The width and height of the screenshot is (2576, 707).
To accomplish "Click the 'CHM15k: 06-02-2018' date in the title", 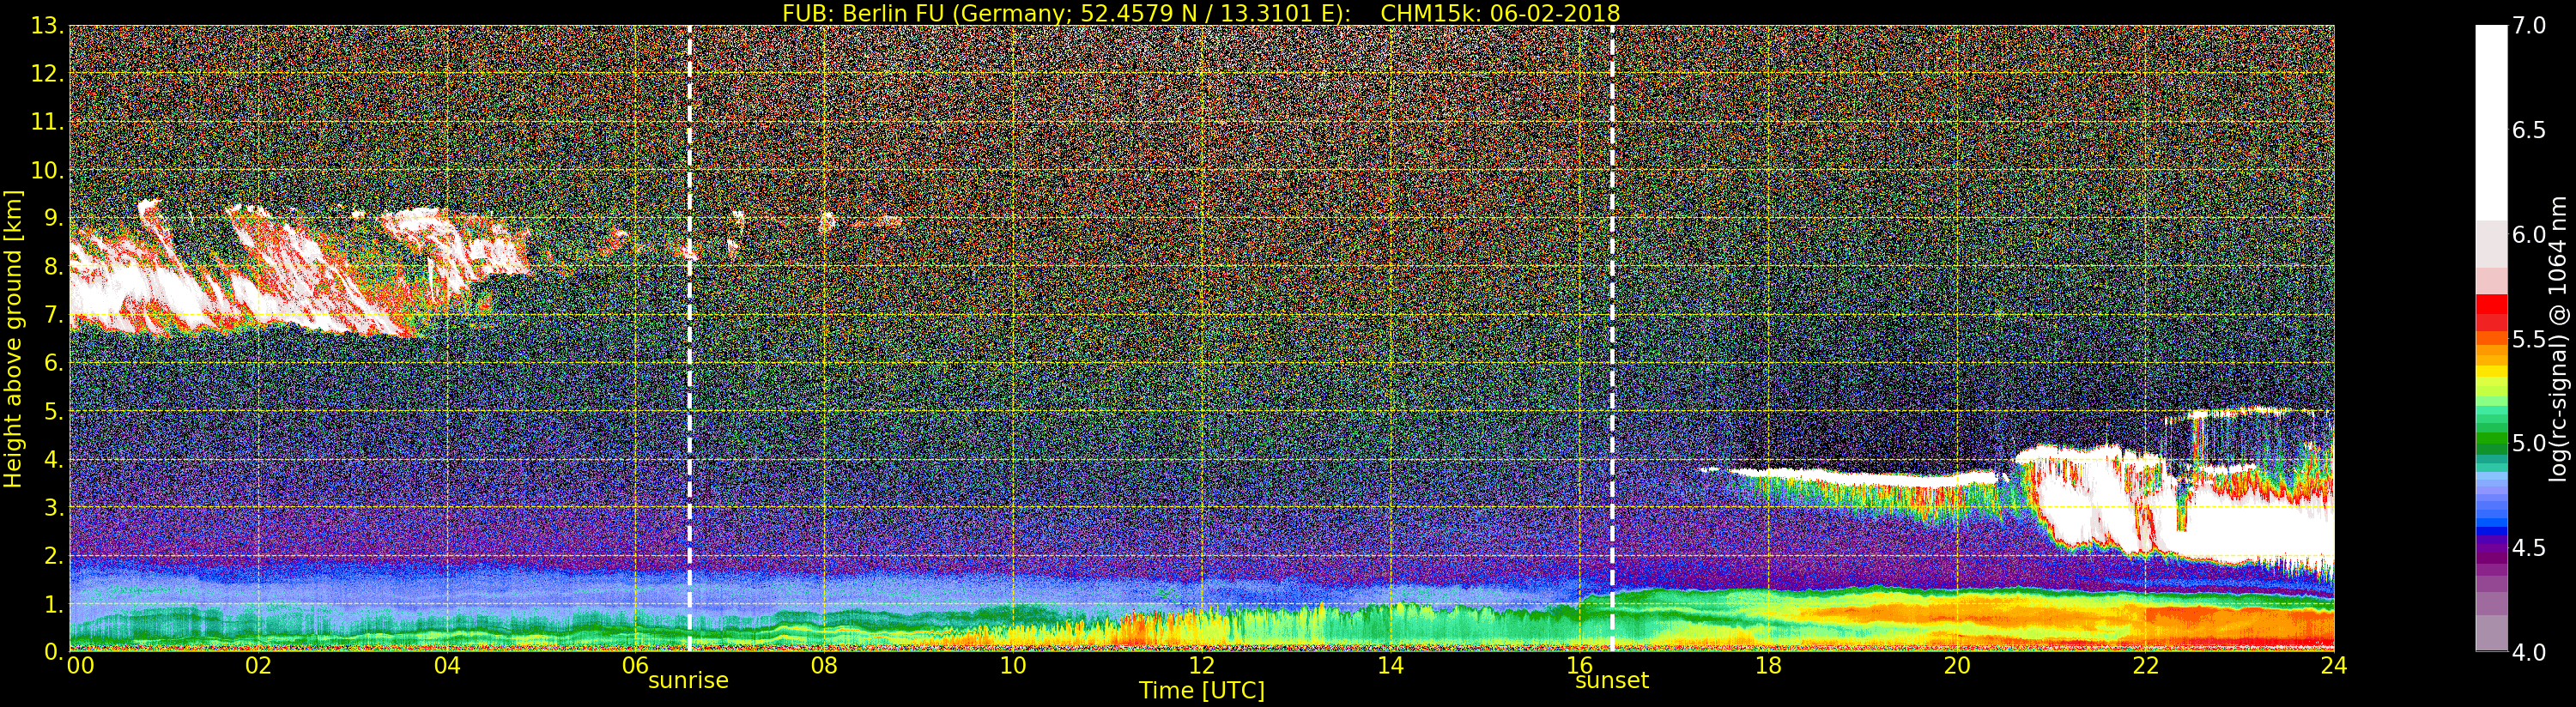I will click(1500, 13).
